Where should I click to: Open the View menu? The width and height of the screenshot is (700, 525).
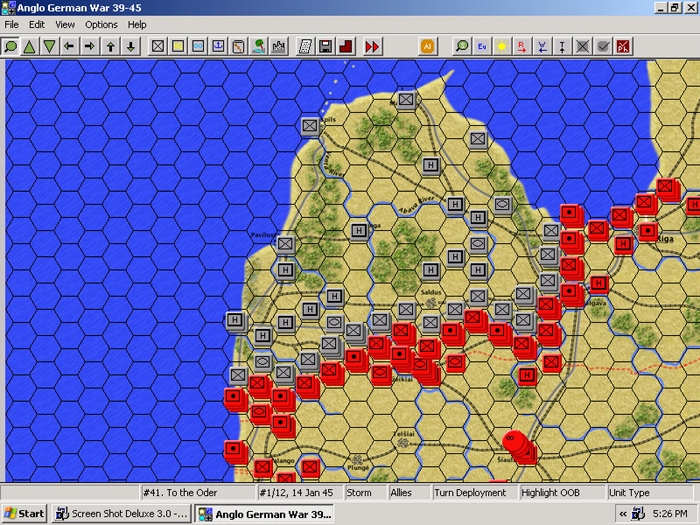pyautogui.click(x=65, y=25)
